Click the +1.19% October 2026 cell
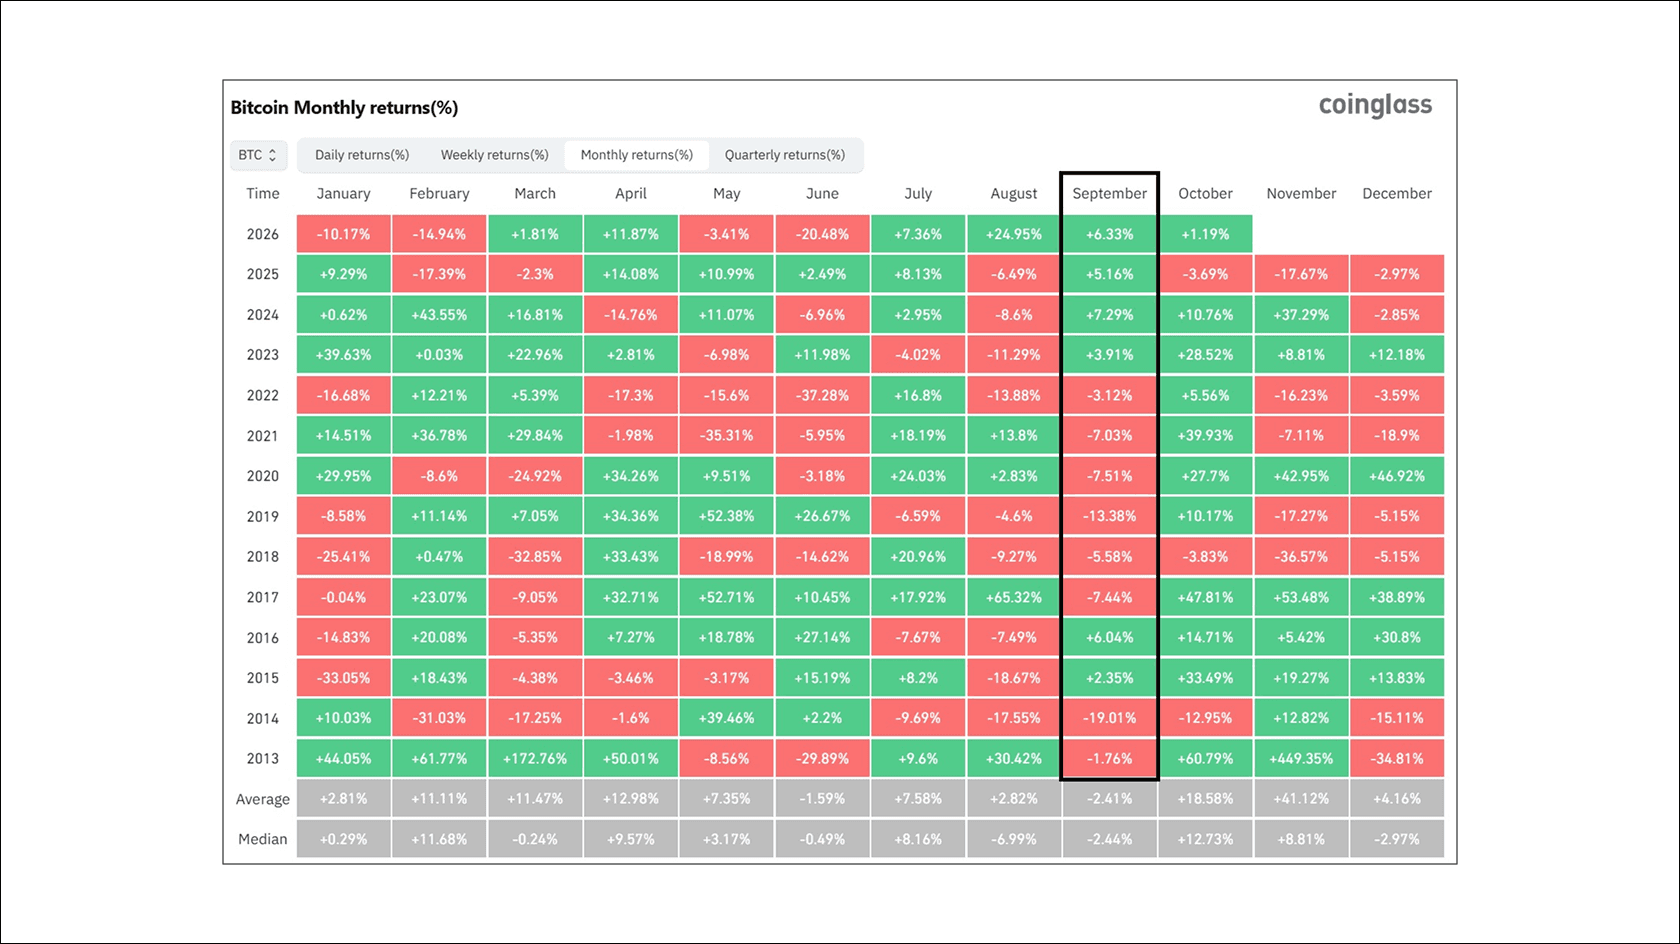The width and height of the screenshot is (1680, 944). [x=1205, y=234]
